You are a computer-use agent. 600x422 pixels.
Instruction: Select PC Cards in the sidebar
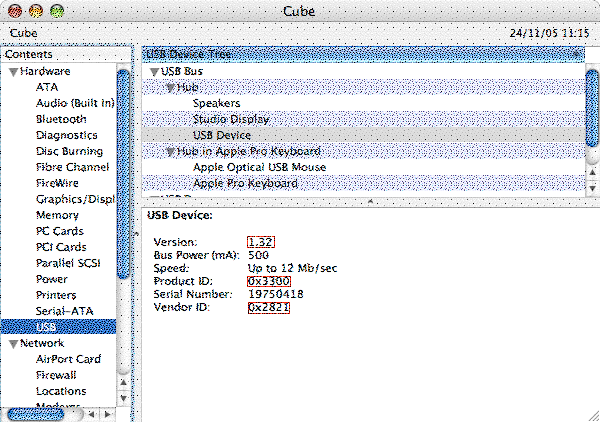(x=60, y=231)
